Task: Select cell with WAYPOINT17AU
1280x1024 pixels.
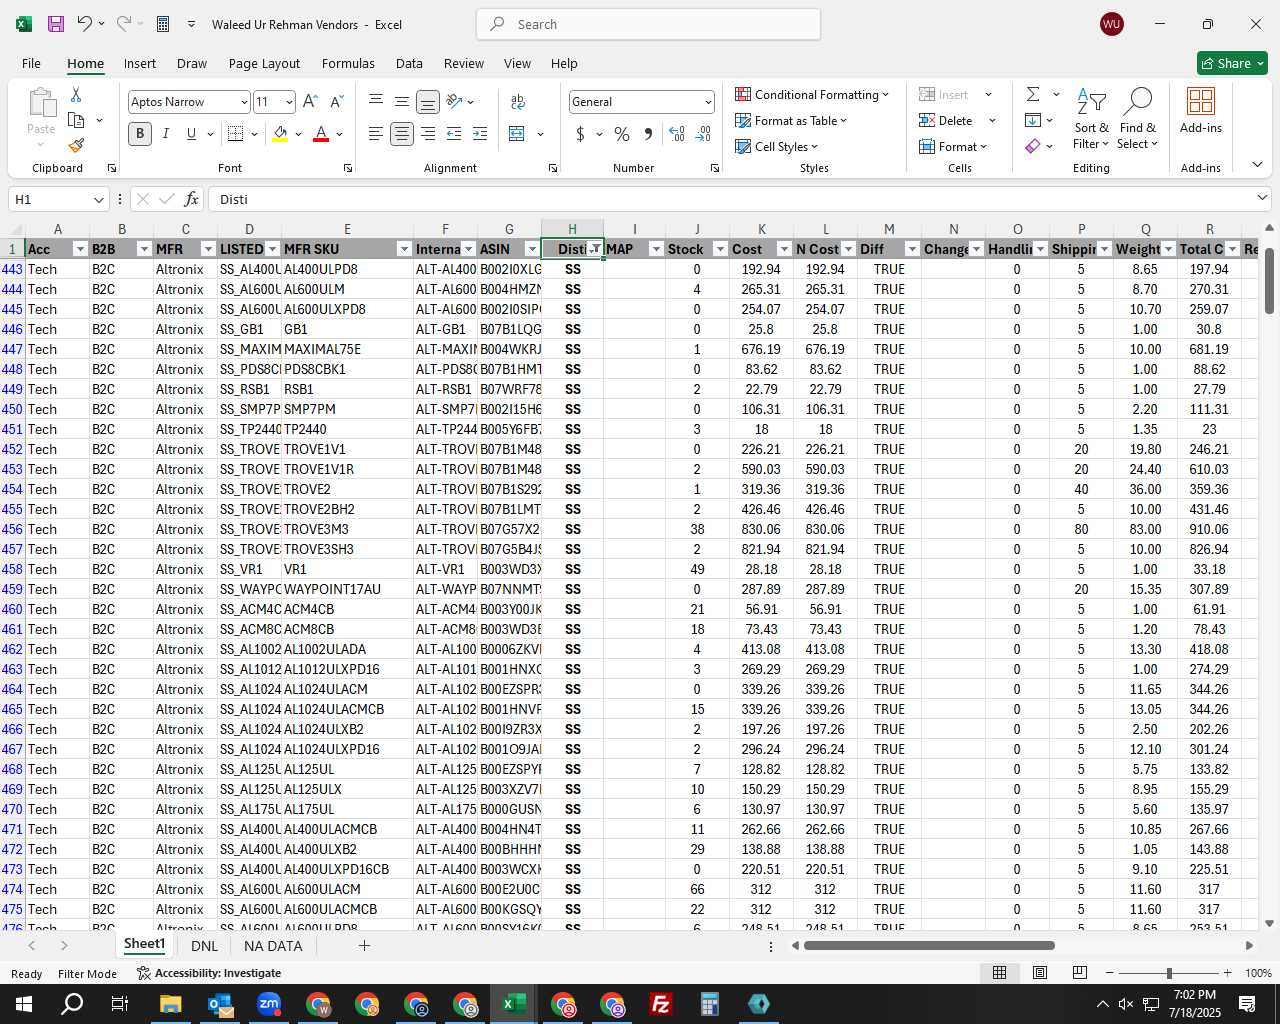Action: (x=347, y=589)
